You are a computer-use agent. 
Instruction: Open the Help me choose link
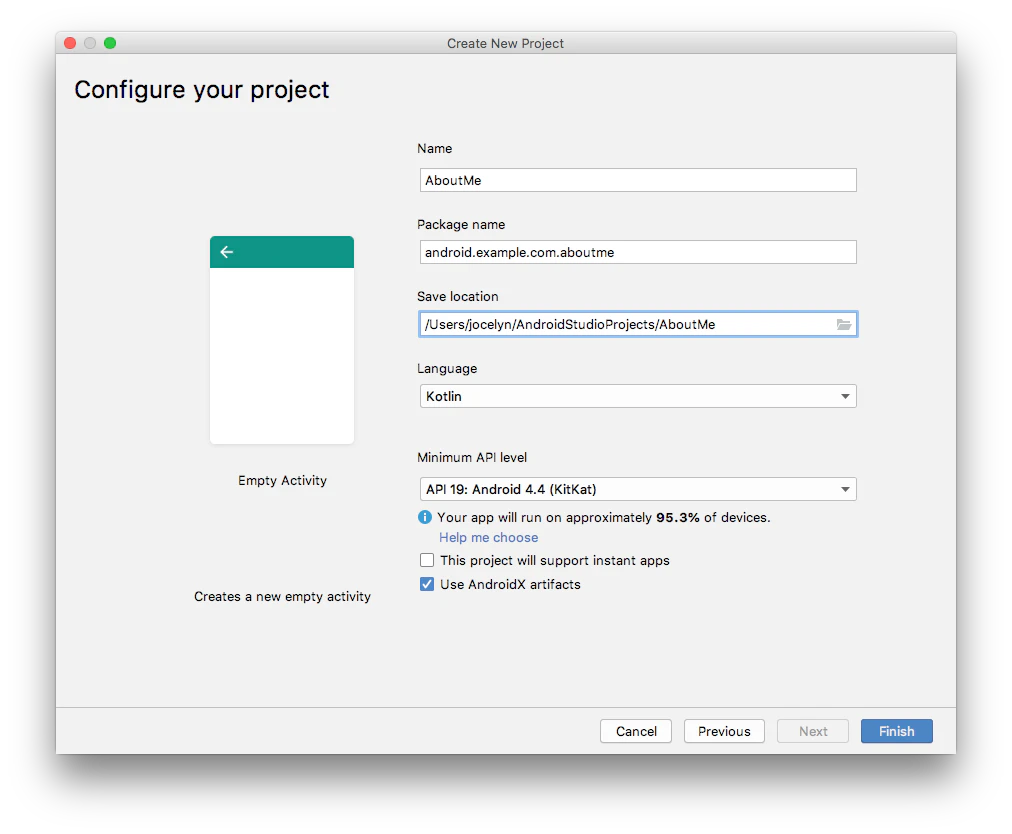pyautogui.click(x=489, y=537)
